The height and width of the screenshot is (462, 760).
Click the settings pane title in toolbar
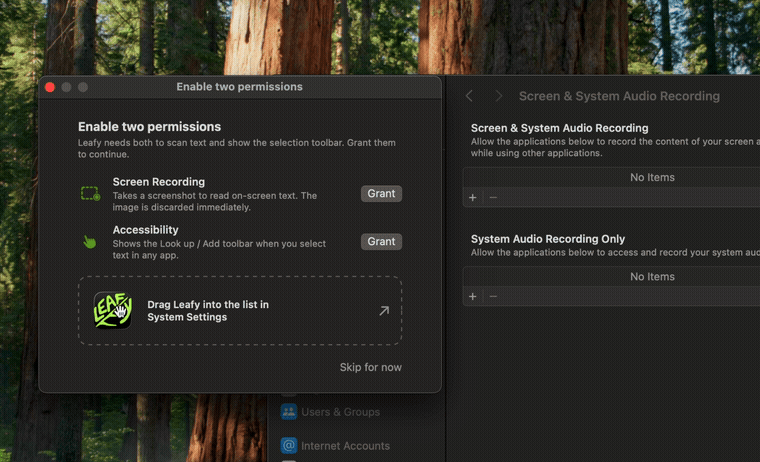[x=619, y=96]
